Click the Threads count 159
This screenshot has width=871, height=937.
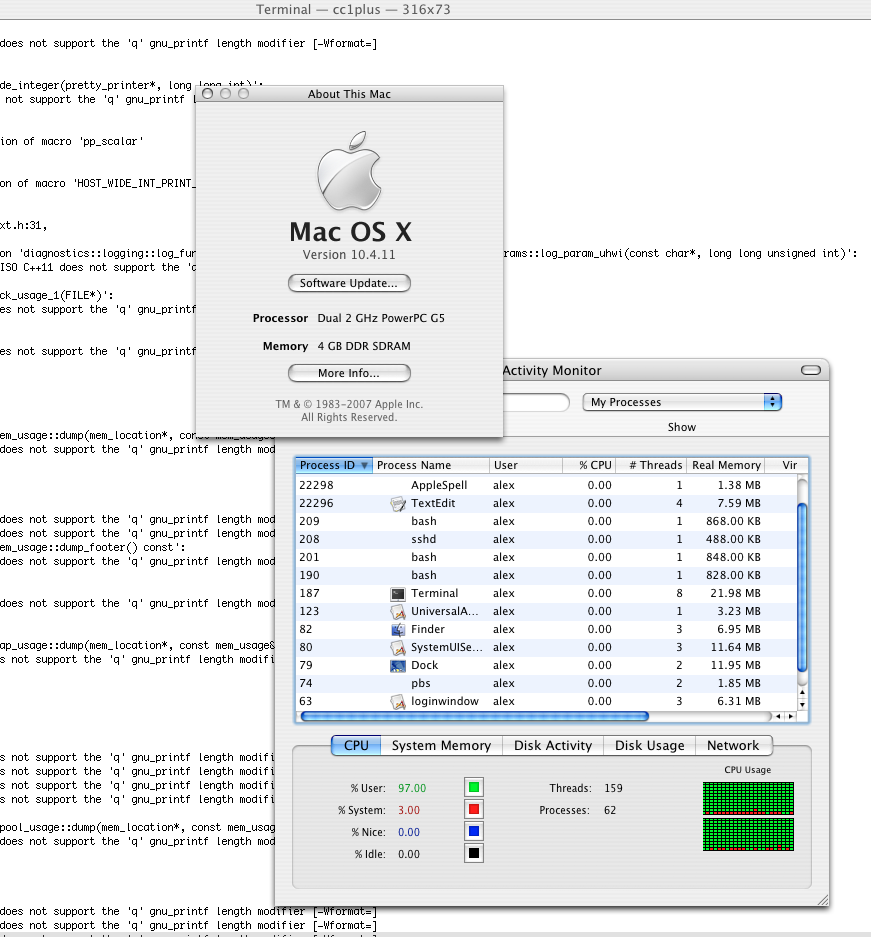point(613,788)
